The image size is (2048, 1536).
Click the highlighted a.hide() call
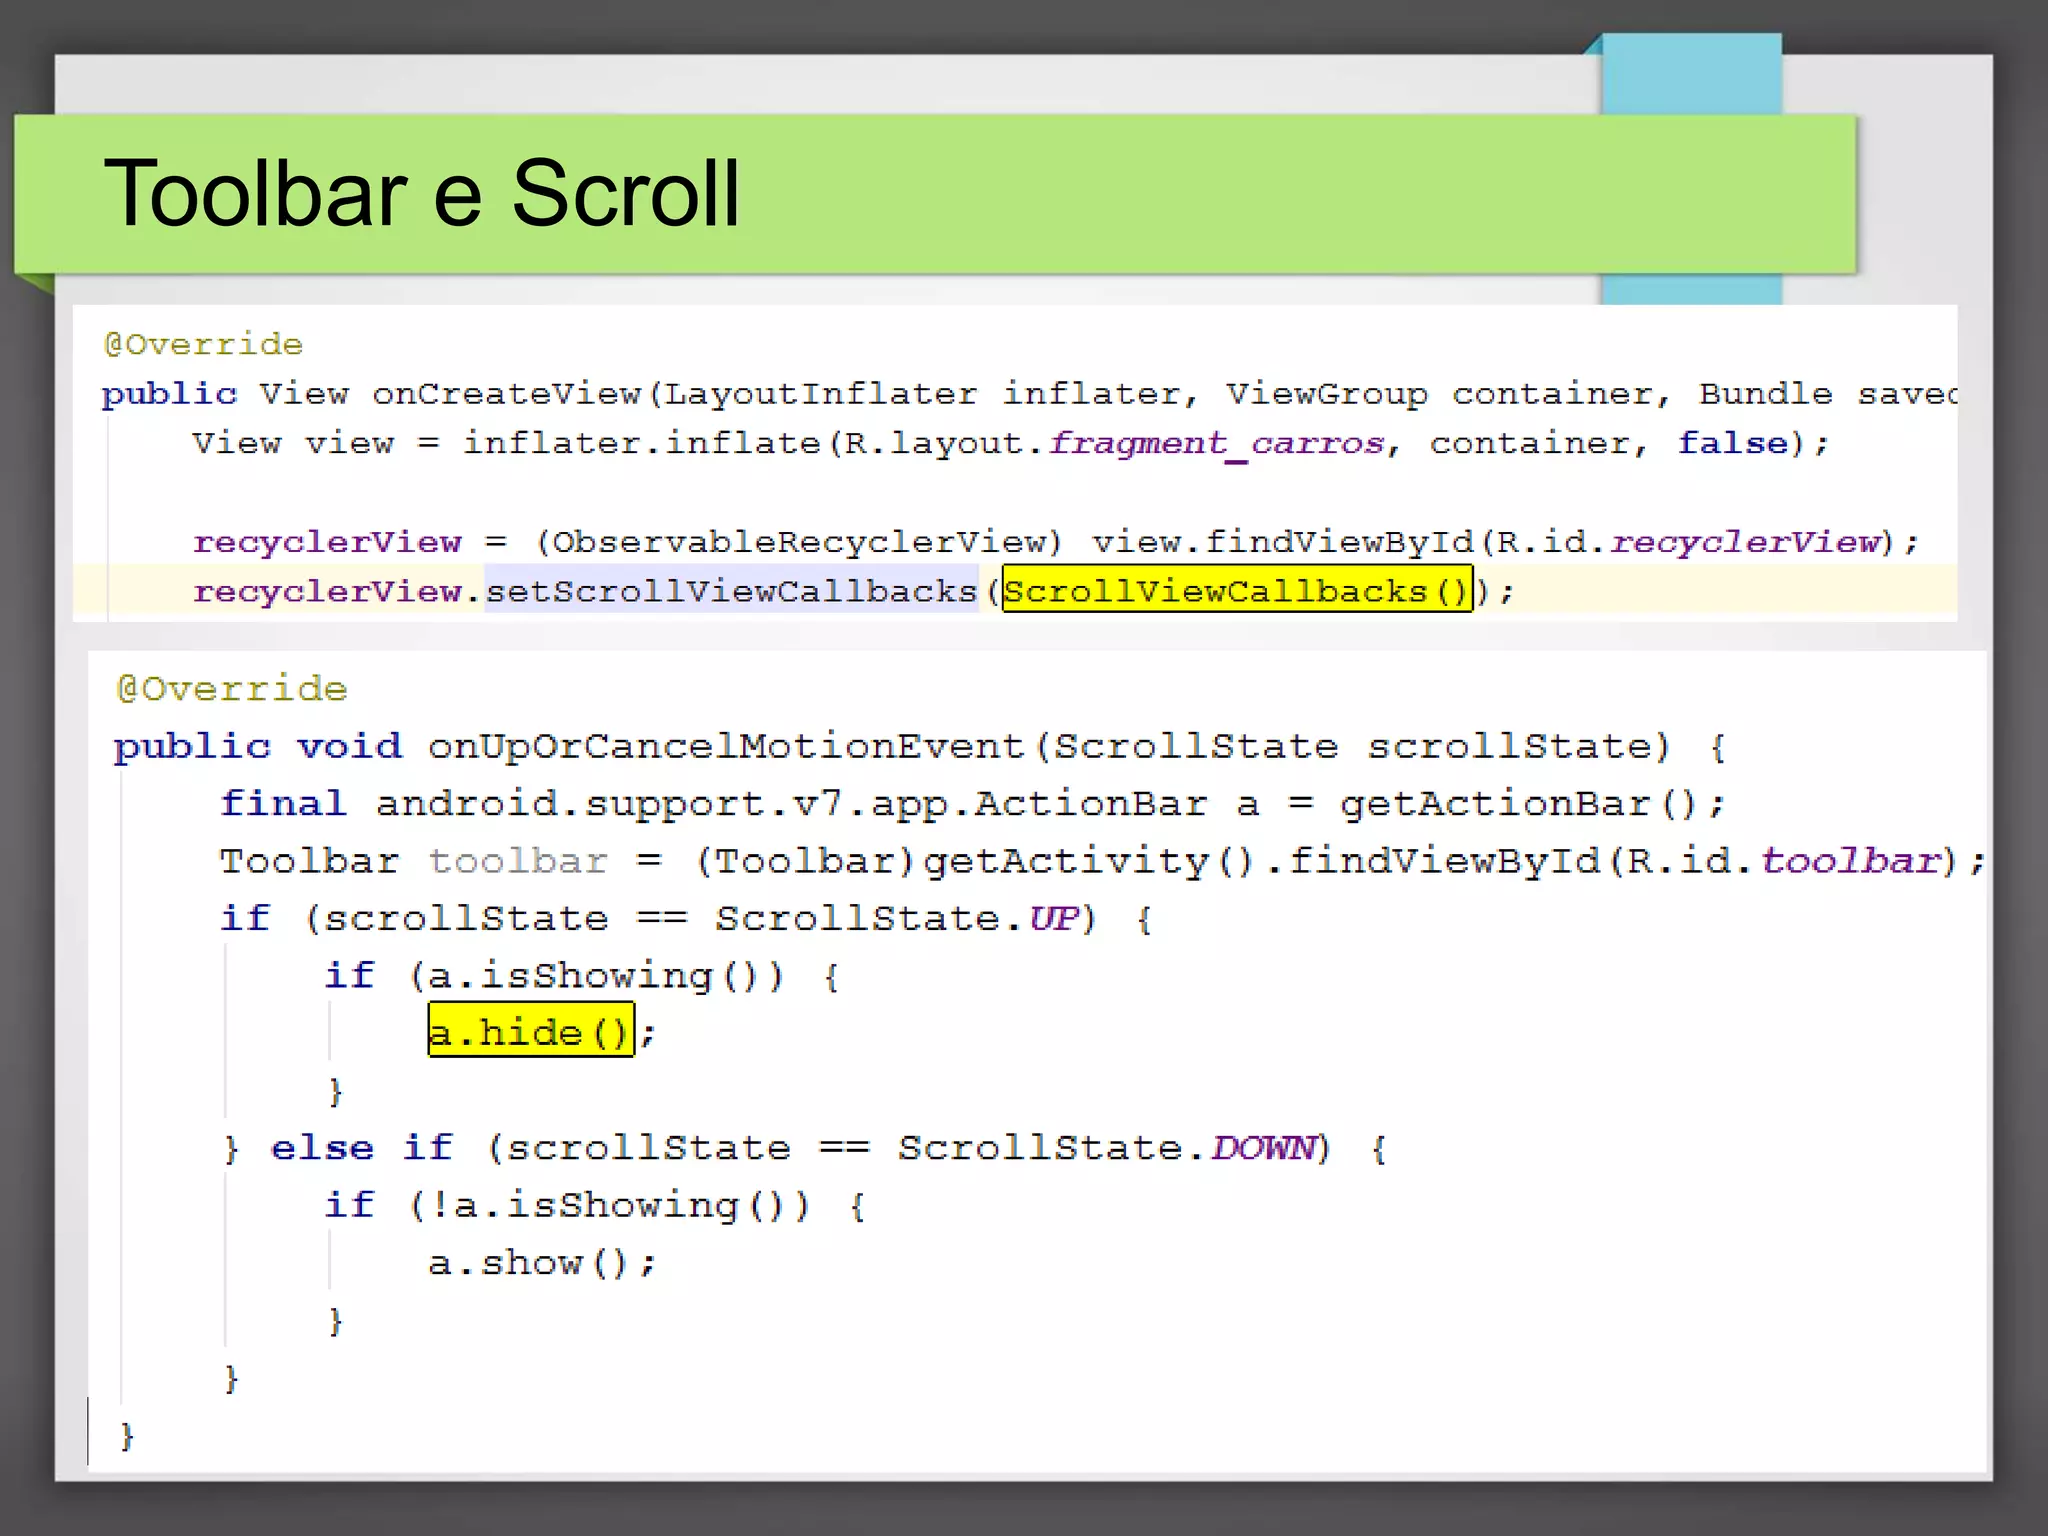tap(531, 1030)
